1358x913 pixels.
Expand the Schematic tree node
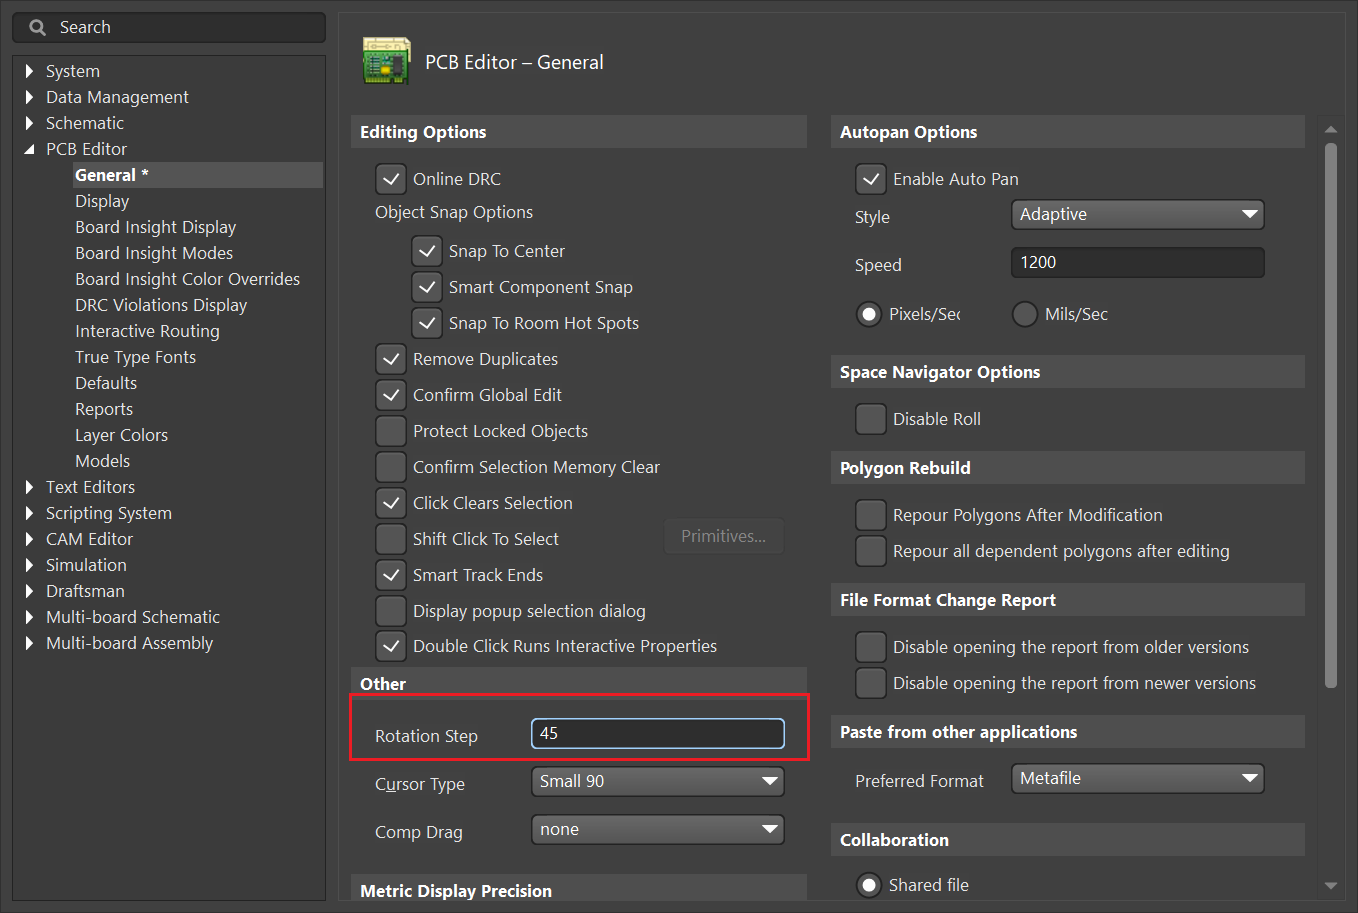point(29,123)
